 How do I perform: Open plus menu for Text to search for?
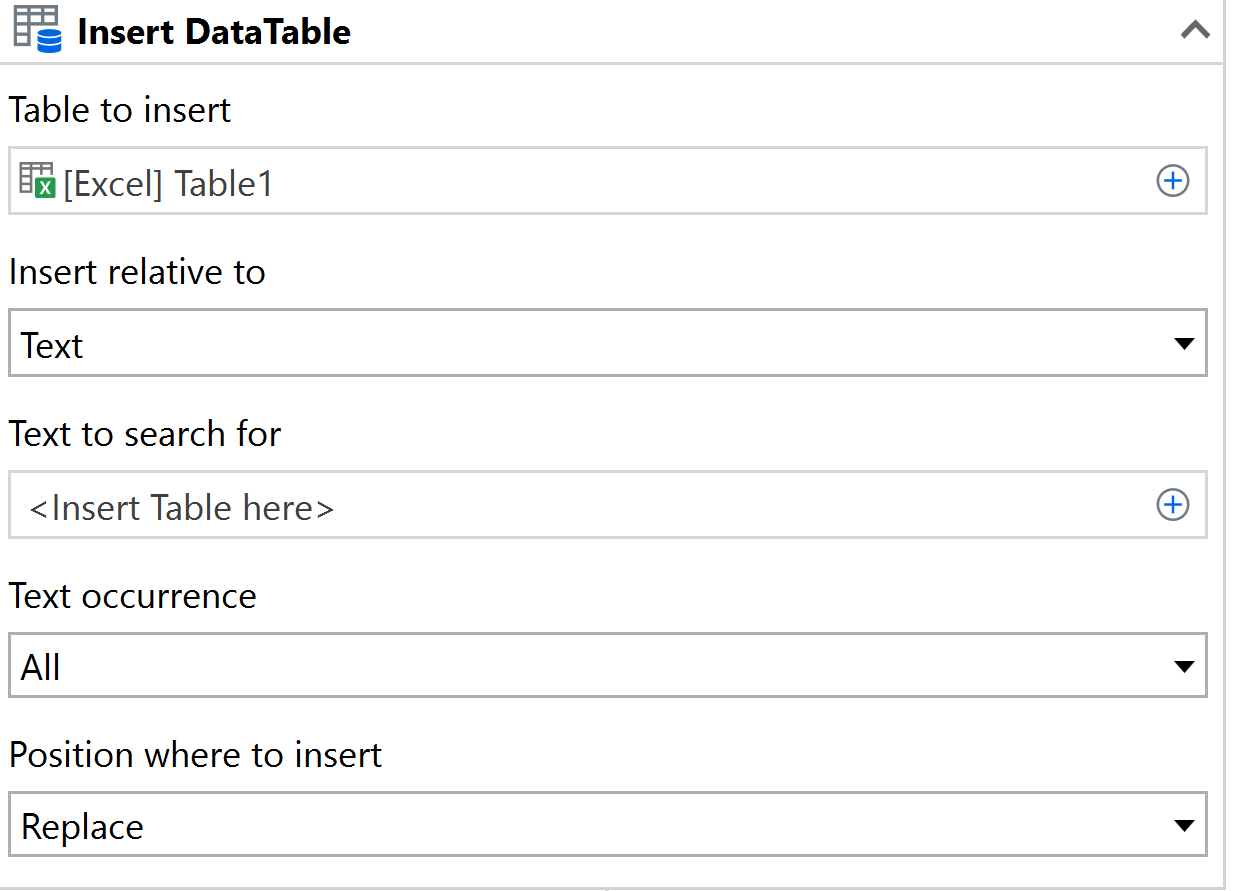1172,505
